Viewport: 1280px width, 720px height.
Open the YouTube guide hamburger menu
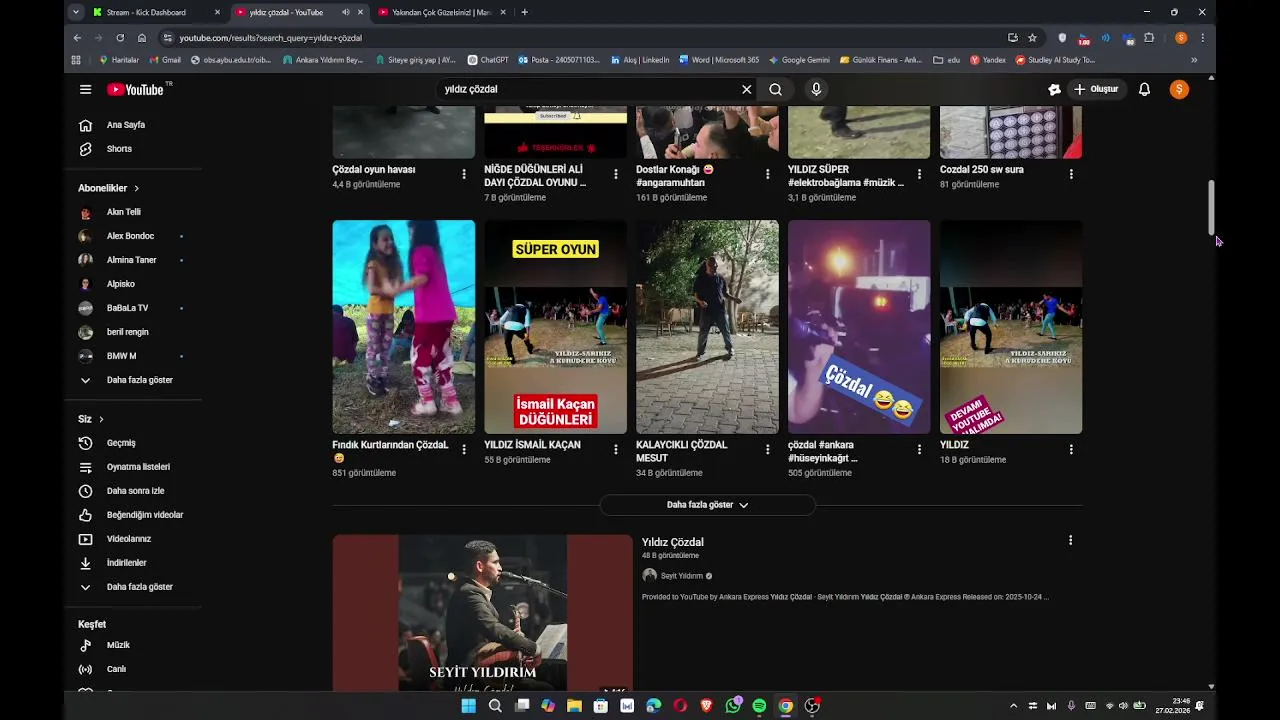tap(85, 89)
